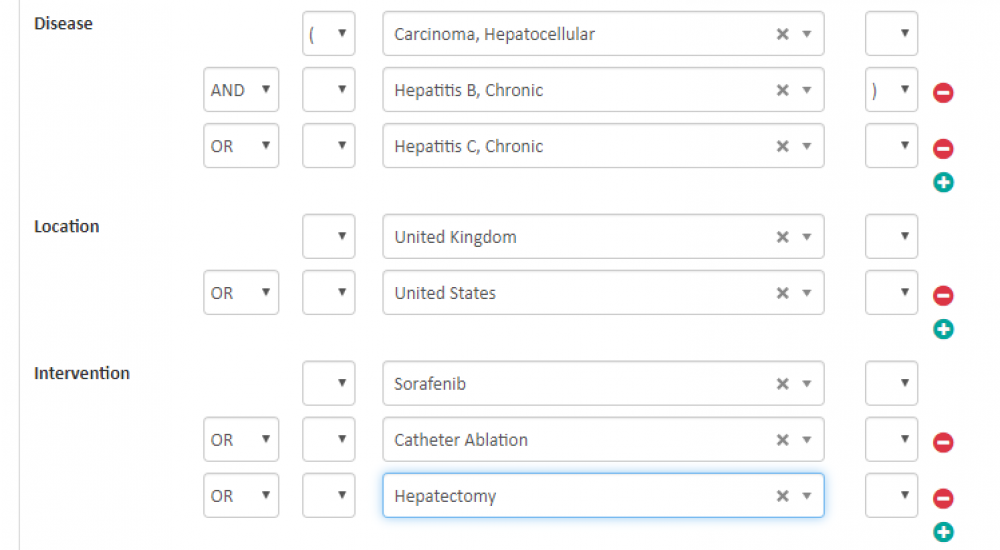Screen dimensions: 1000x550
Task: Open the OR operator dropdown for Hepatectomy
Action: 241,496
